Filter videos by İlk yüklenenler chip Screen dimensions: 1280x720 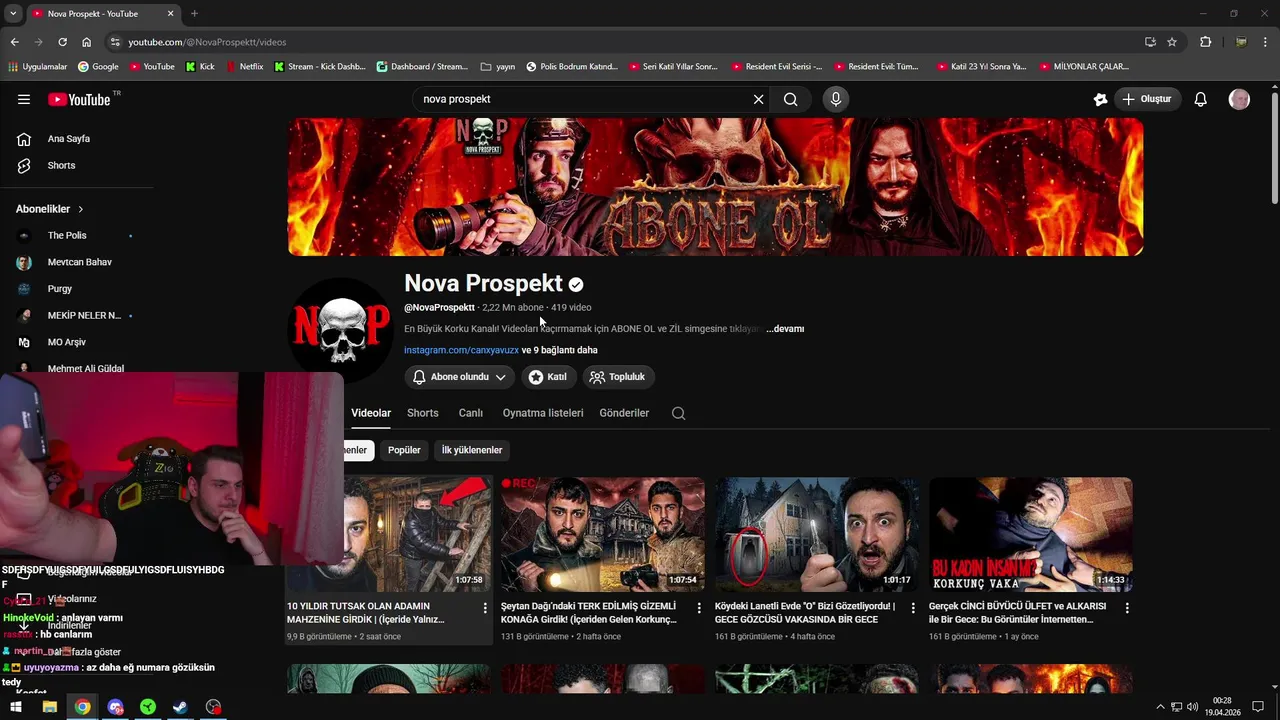pyautogui.click(x=472, y=450)
